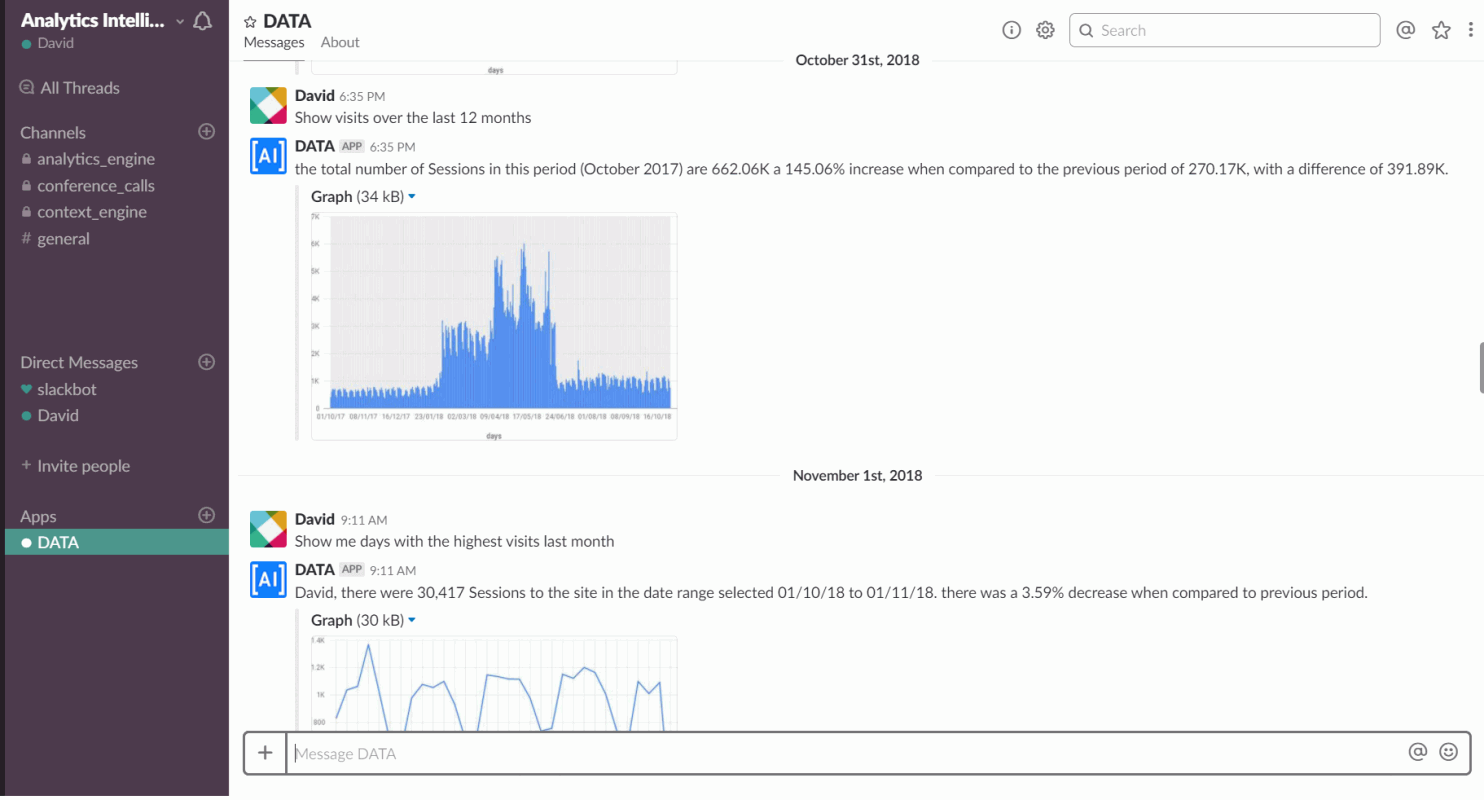The width and height of the screenshot is (1484, 800).
Task: Open emoji picker smiley icon
Action: click(1448, 752)
